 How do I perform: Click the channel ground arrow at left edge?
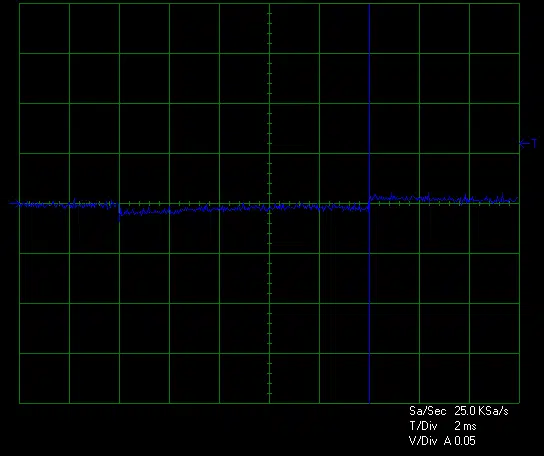click(14, 203)
